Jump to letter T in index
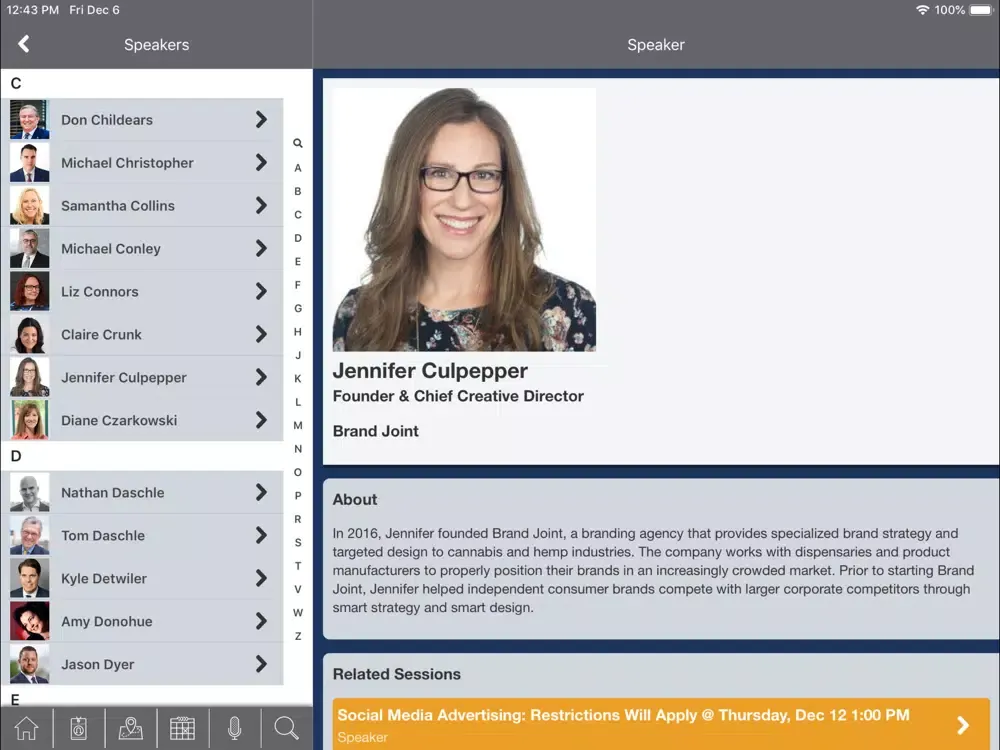The height and width of the screenshot is (750, 1000). point(298,566)
